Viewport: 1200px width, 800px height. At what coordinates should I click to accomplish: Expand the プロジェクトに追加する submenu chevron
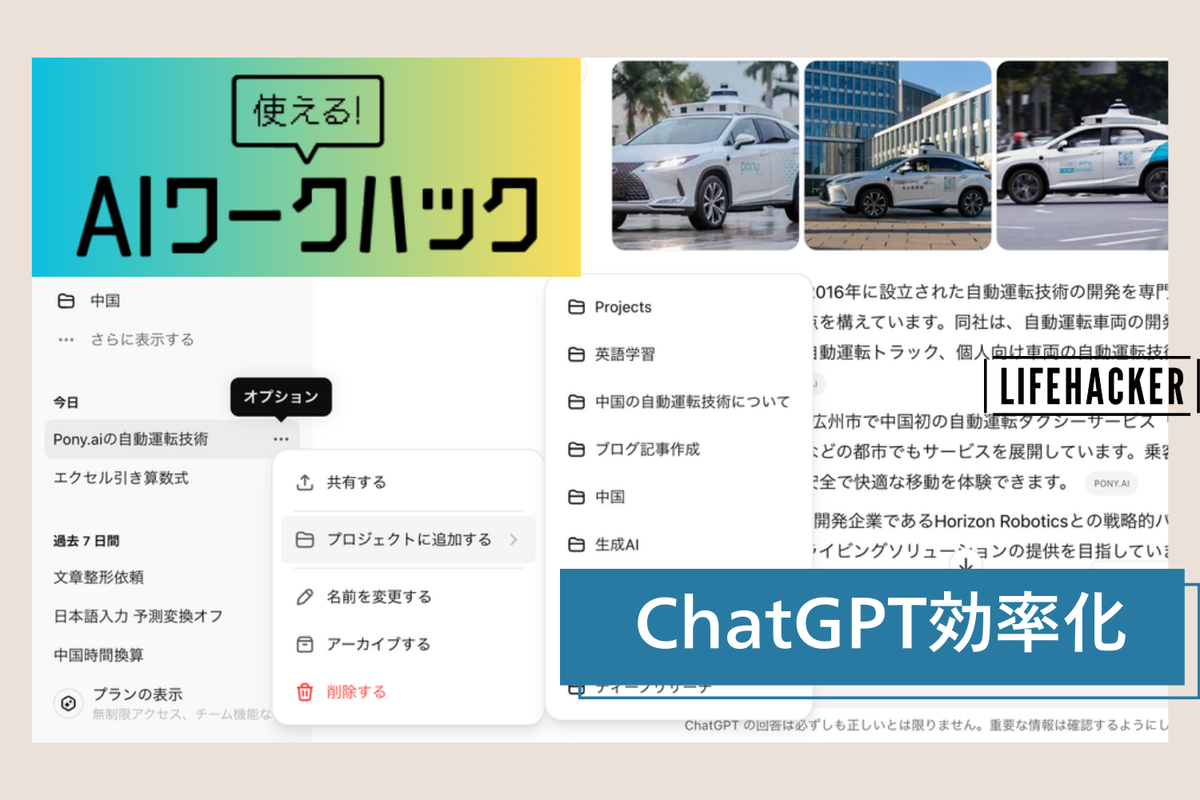pos(513,540)
